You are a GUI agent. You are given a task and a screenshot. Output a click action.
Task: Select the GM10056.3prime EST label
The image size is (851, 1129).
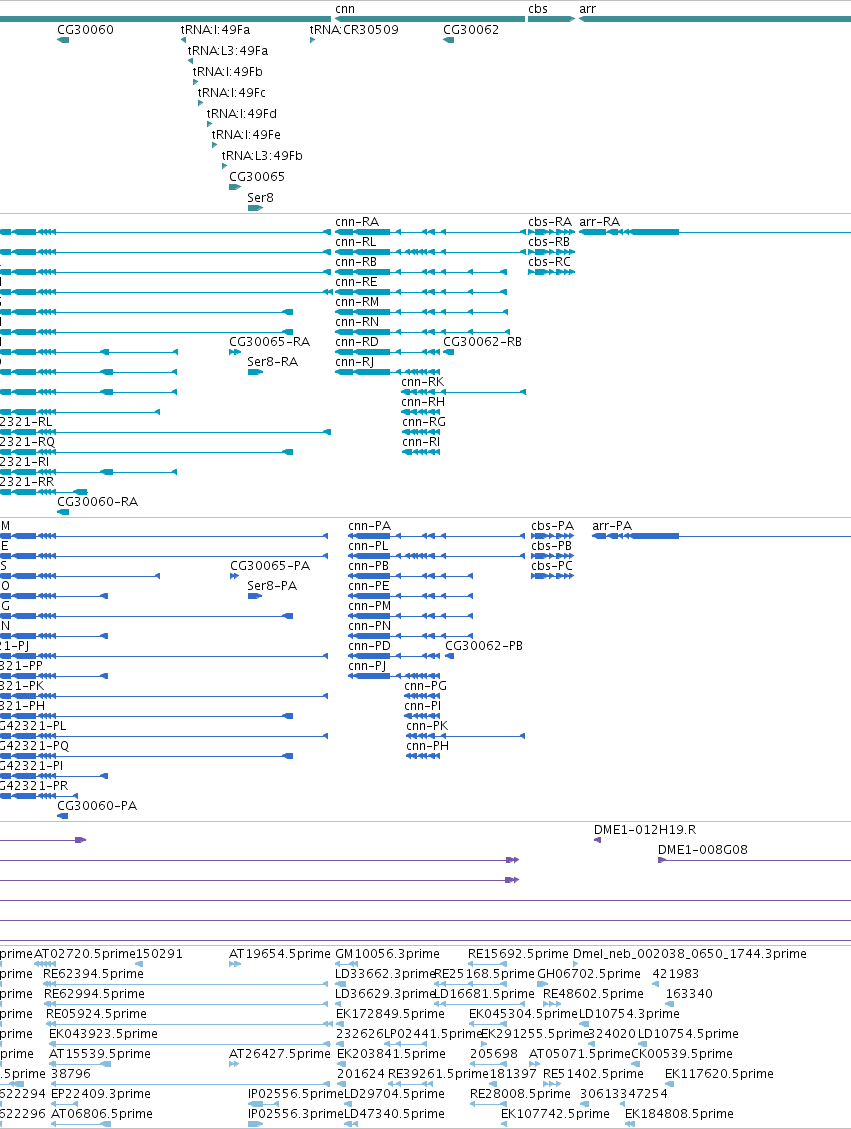point(387,954)
